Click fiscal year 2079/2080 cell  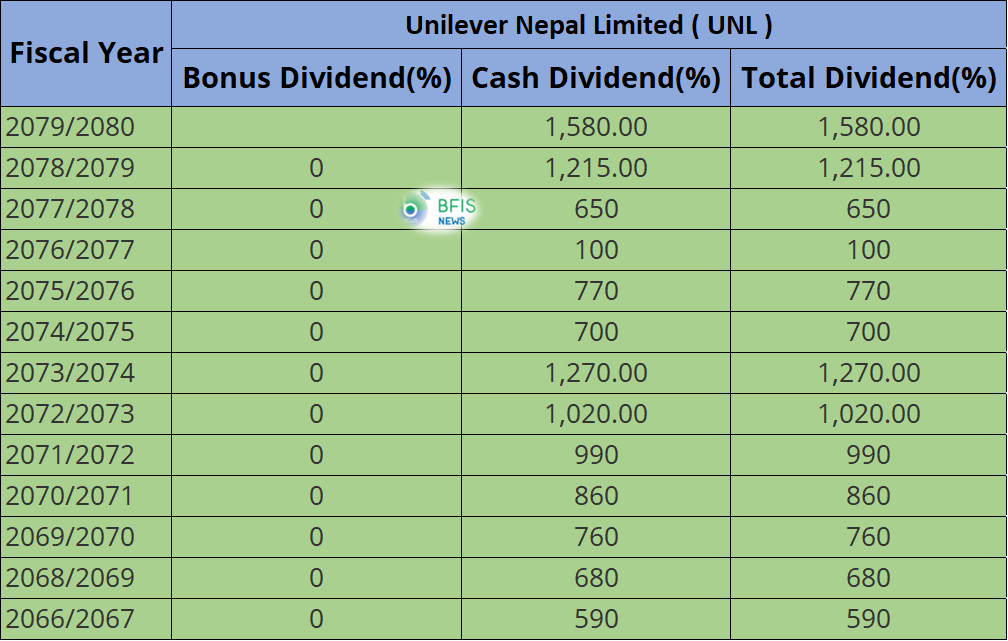[x=86, y=127]
